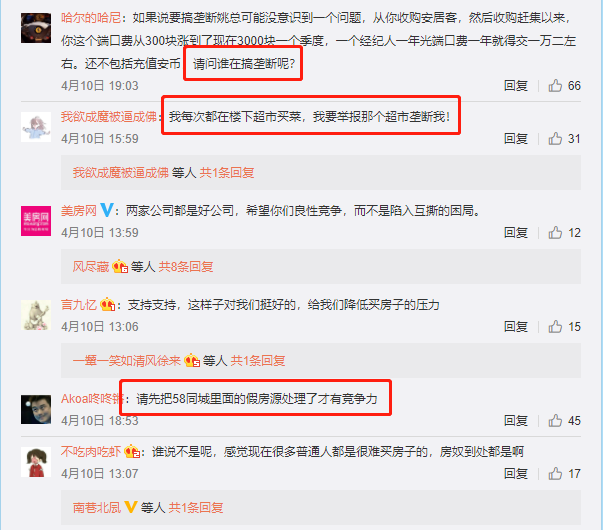603x530 pixels.
Task: Click 美房网's blue V verification badge
Action: [107, 210]
